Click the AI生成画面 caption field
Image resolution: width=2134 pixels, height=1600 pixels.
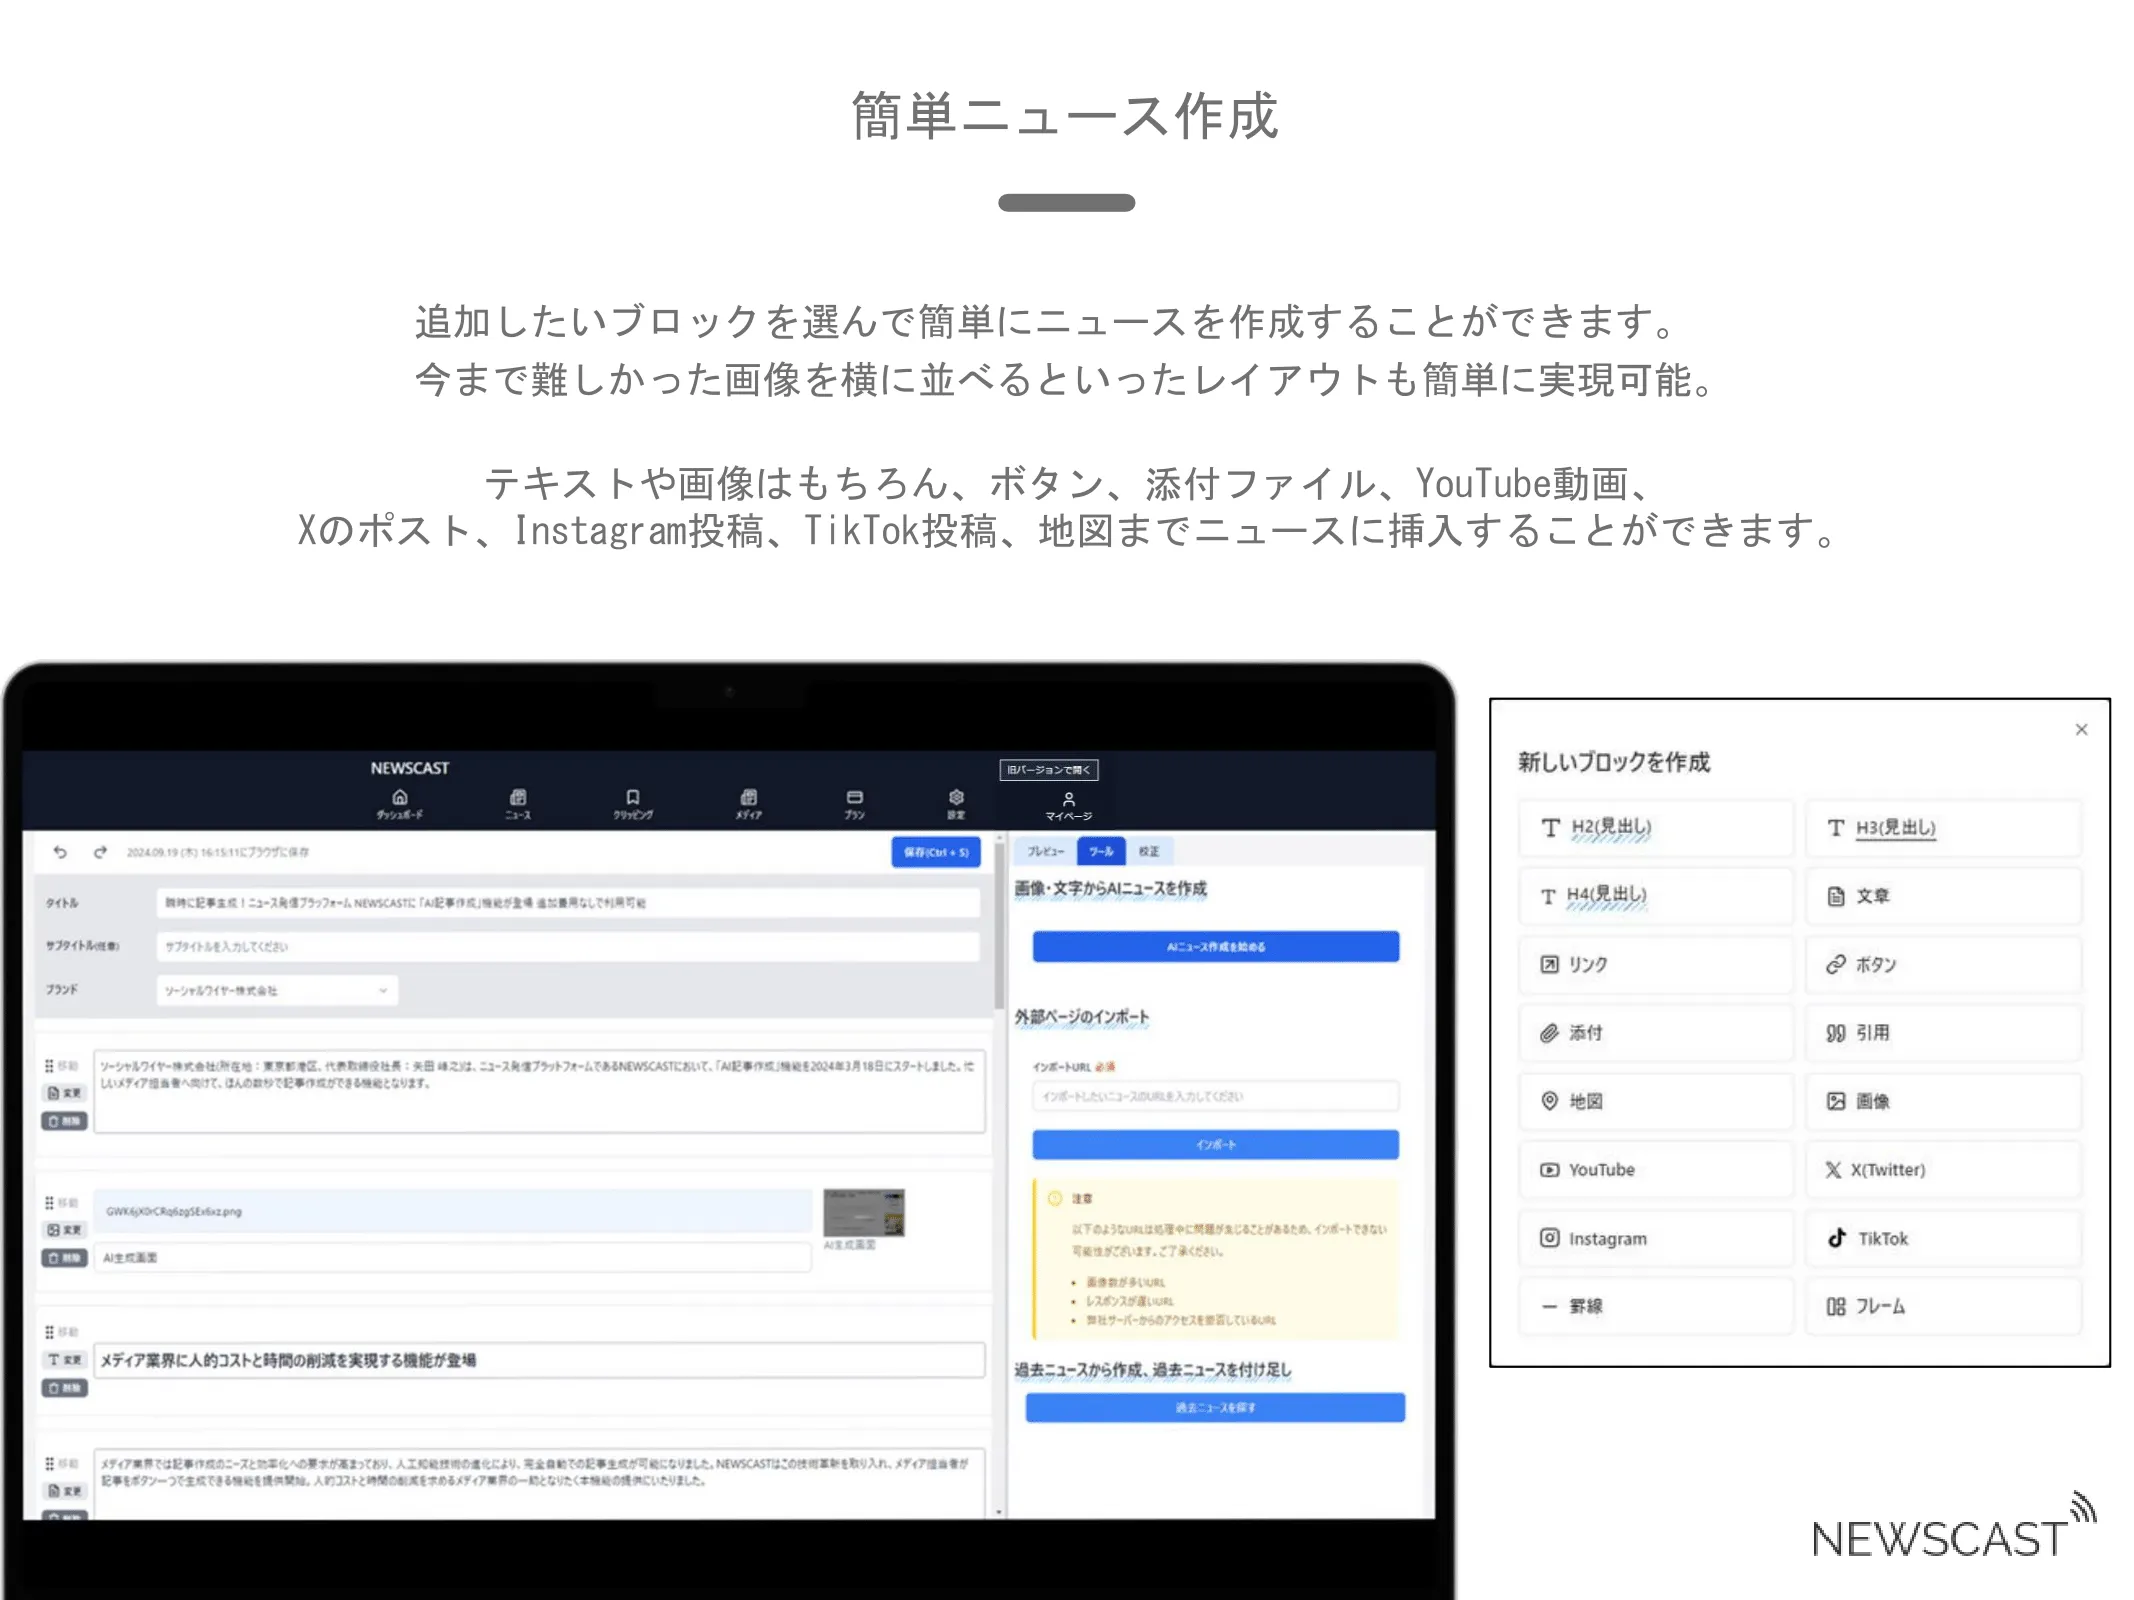[x=452, y=1258]
